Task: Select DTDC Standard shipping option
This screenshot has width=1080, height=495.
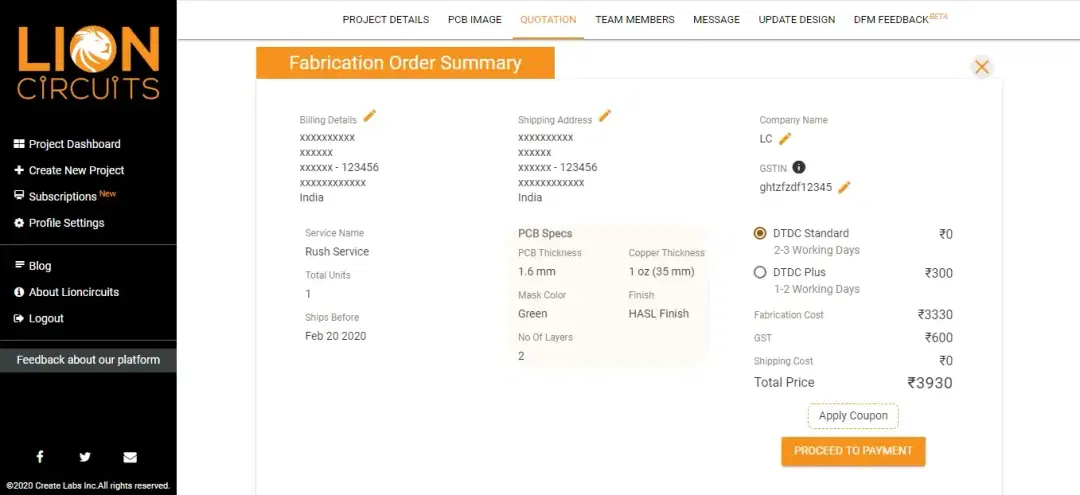Action: 760,233
